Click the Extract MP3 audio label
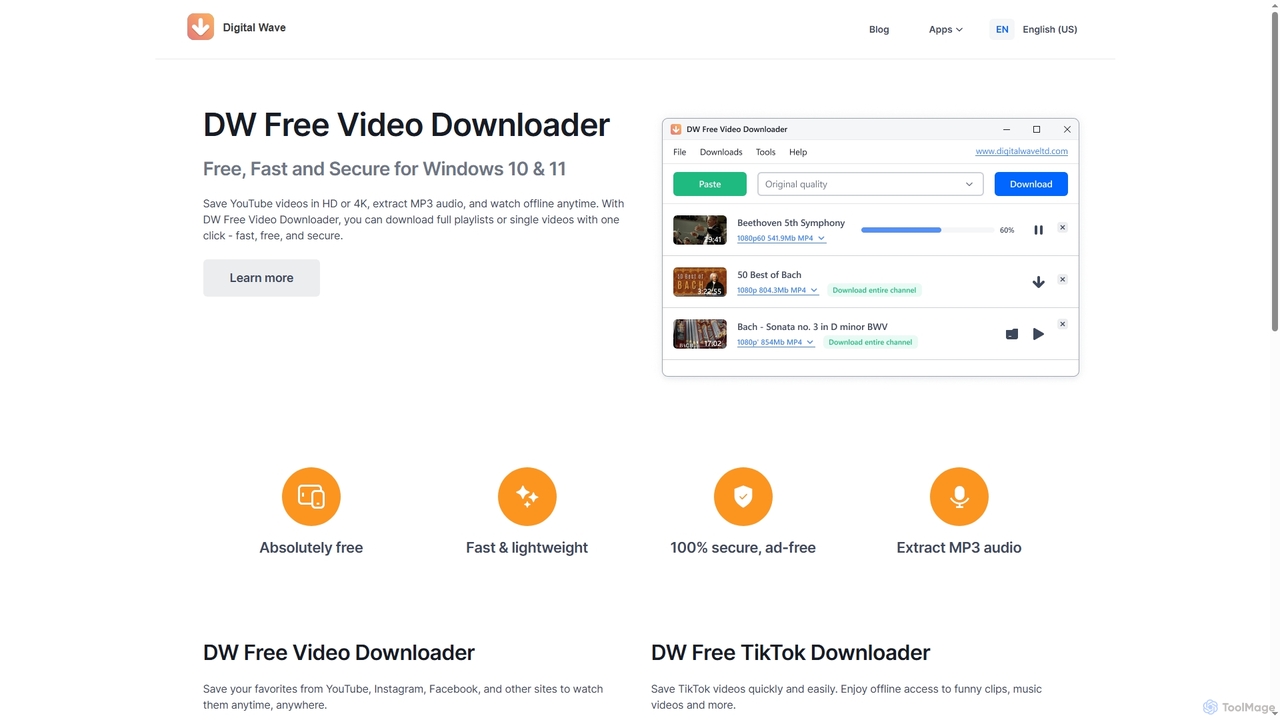Image resolution: width=1280 pixels, height=720 pixels. click(959, 548)
